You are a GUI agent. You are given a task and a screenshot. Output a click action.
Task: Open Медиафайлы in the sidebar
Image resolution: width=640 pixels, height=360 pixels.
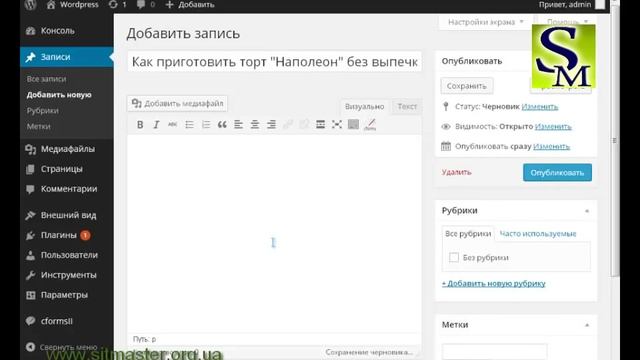(67, 149)
